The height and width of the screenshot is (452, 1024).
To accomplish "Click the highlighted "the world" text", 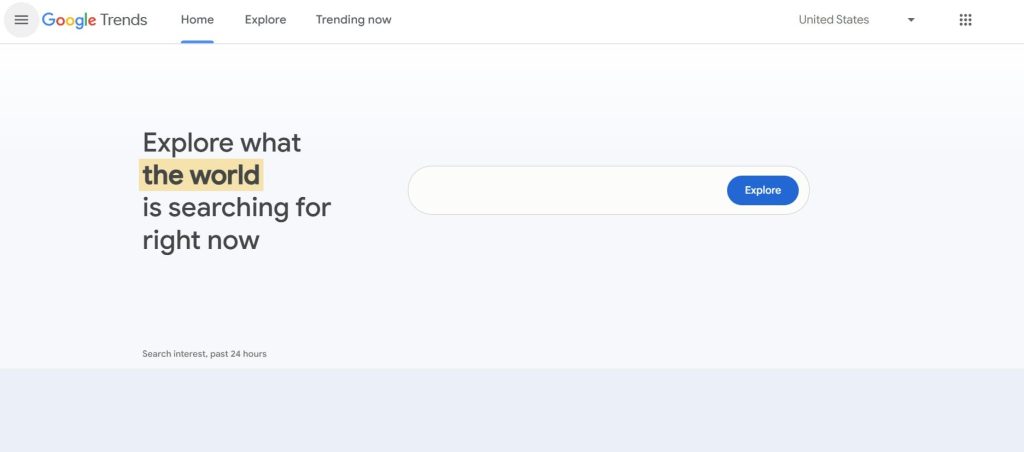I will [x=201, y=175].
